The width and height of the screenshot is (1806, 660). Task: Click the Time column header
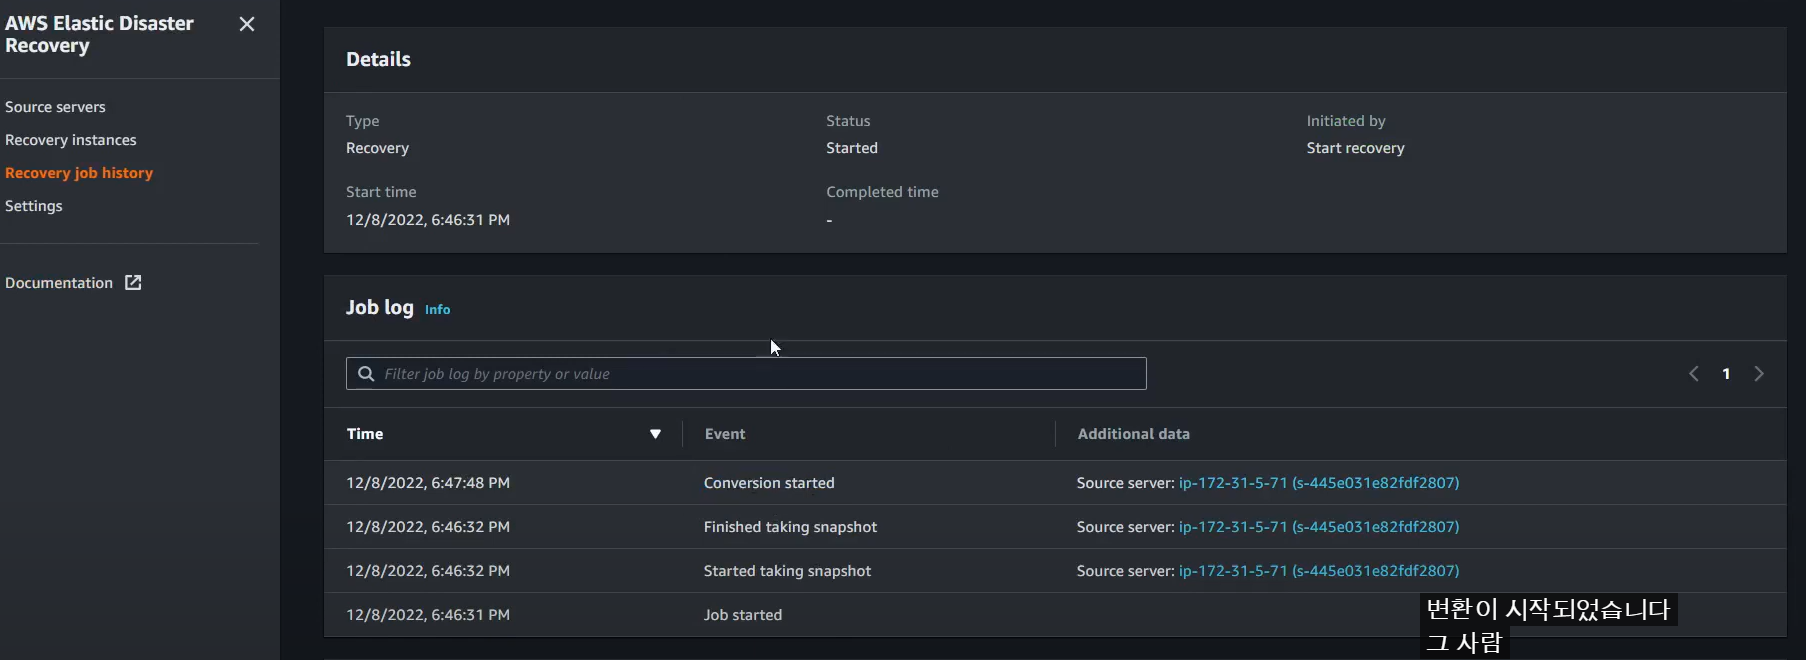365,434
